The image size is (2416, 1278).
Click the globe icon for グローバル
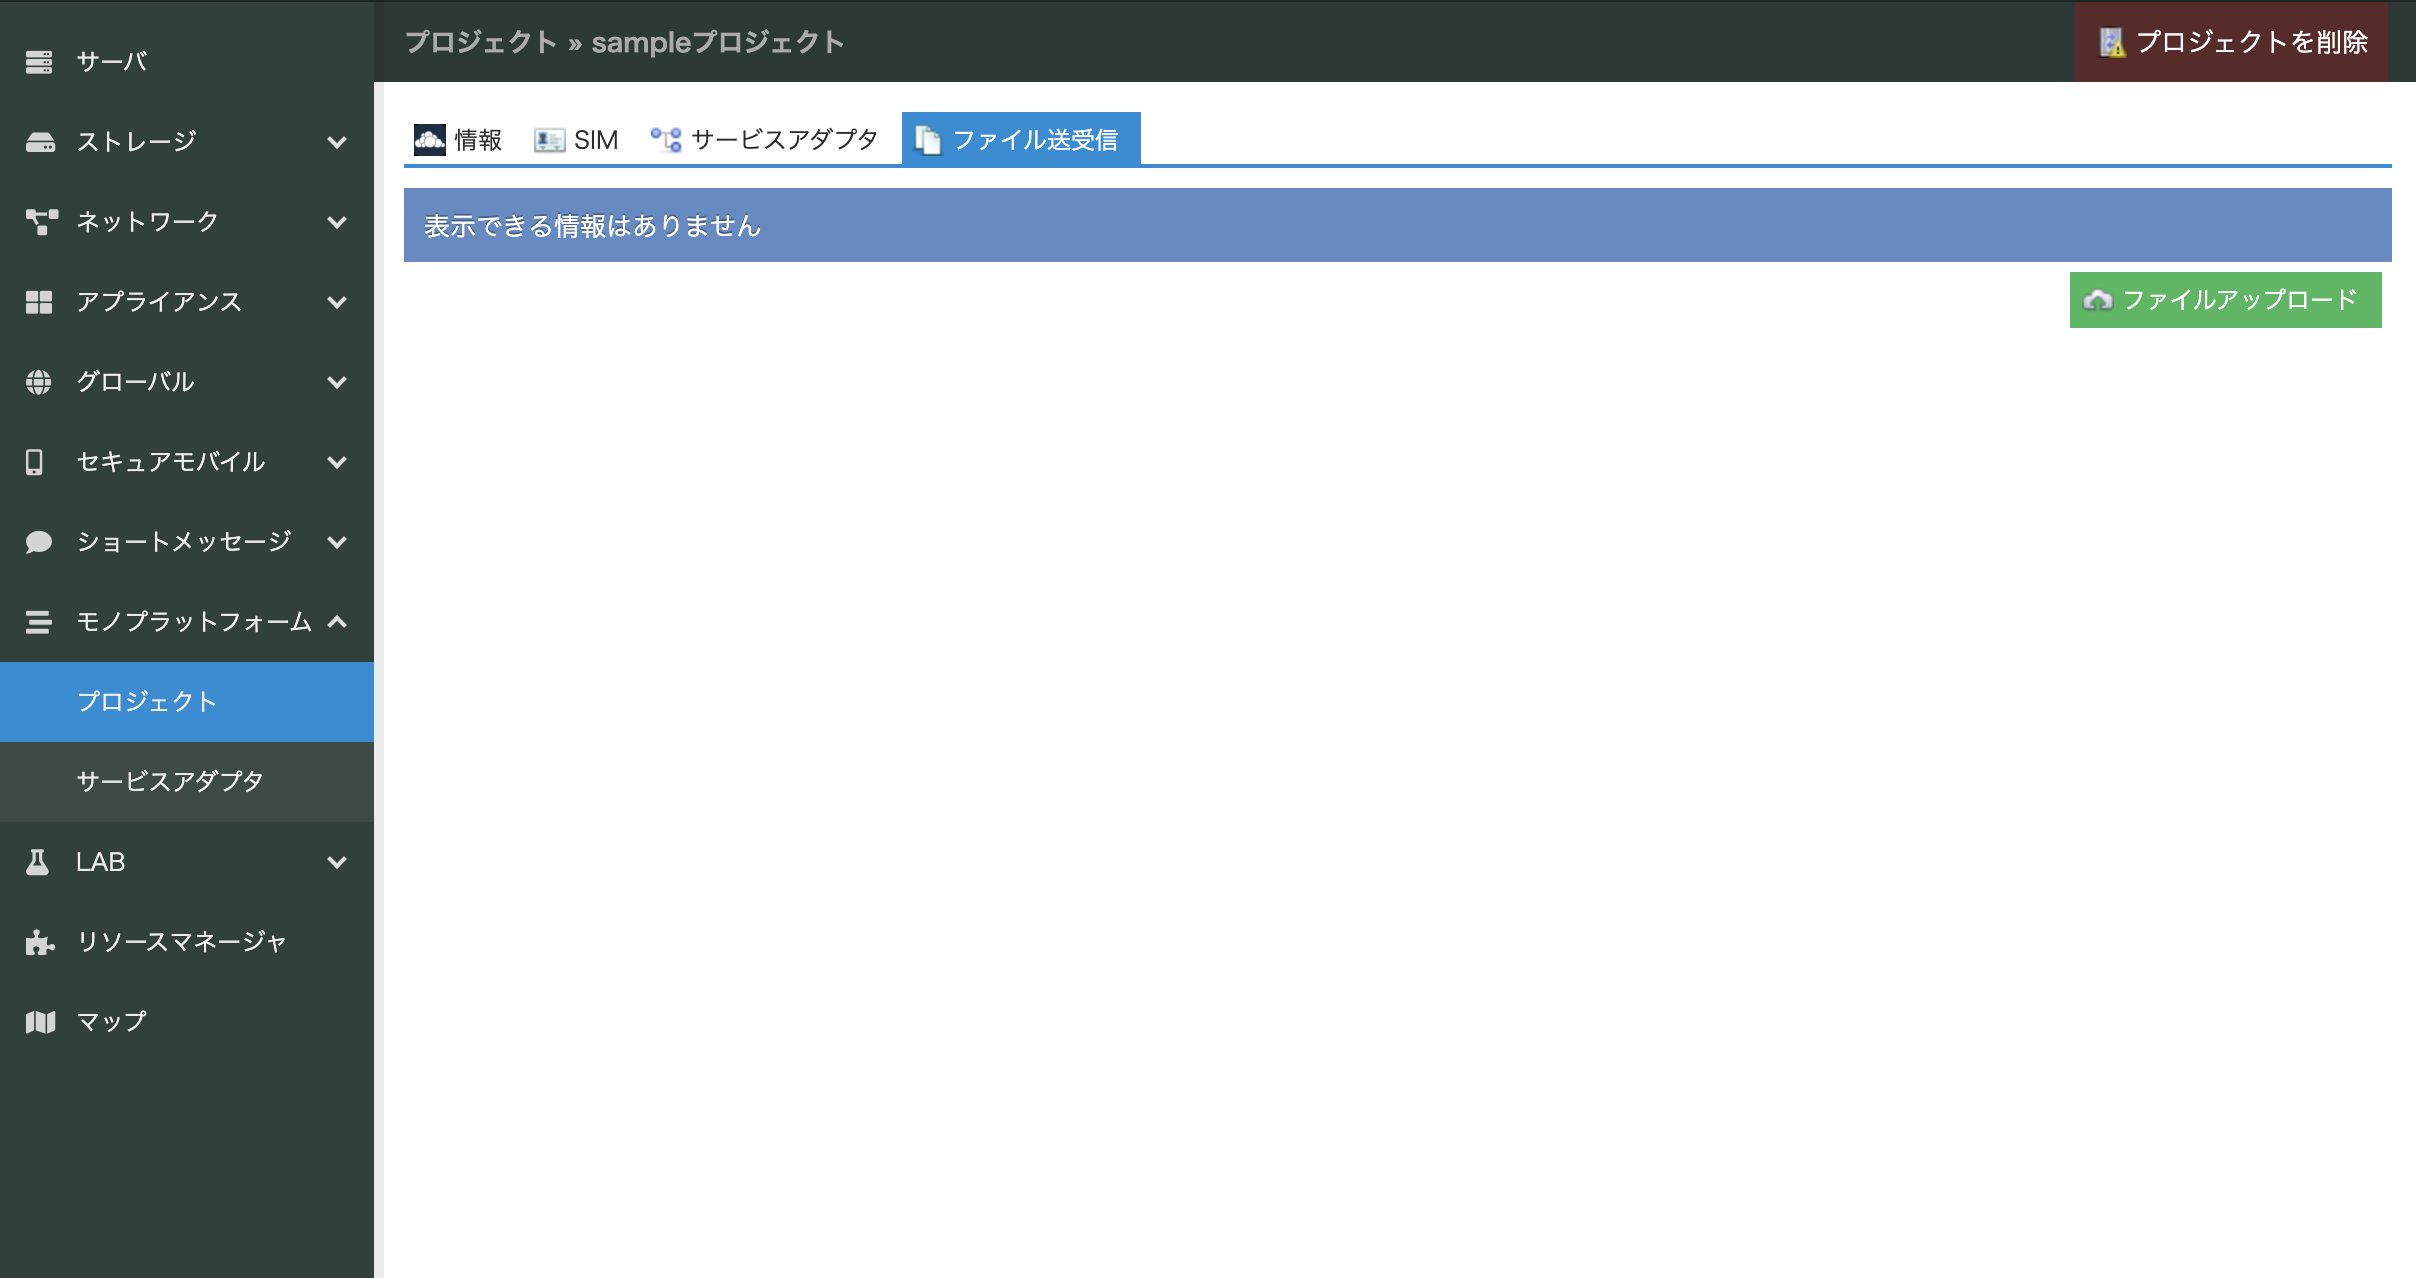tap(39, 382)
